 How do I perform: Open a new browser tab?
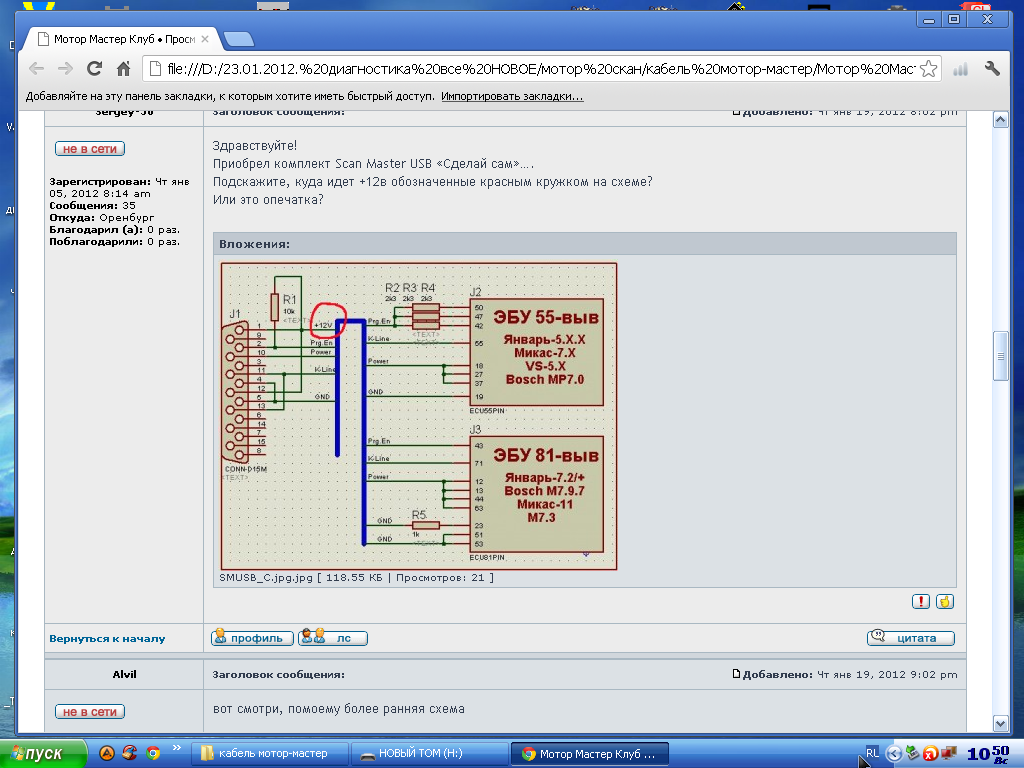(x=239, y=39)
